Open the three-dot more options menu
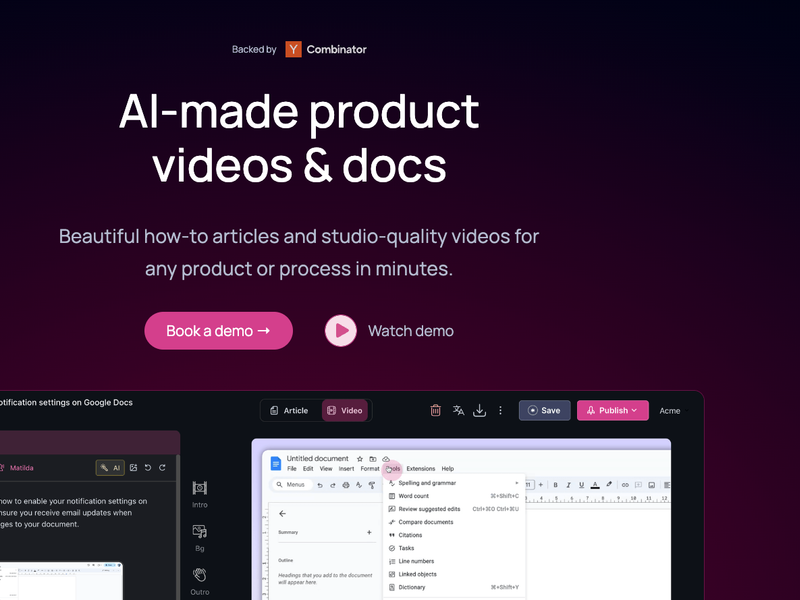Viewport: 800px width, 600px height. (501, 410)
